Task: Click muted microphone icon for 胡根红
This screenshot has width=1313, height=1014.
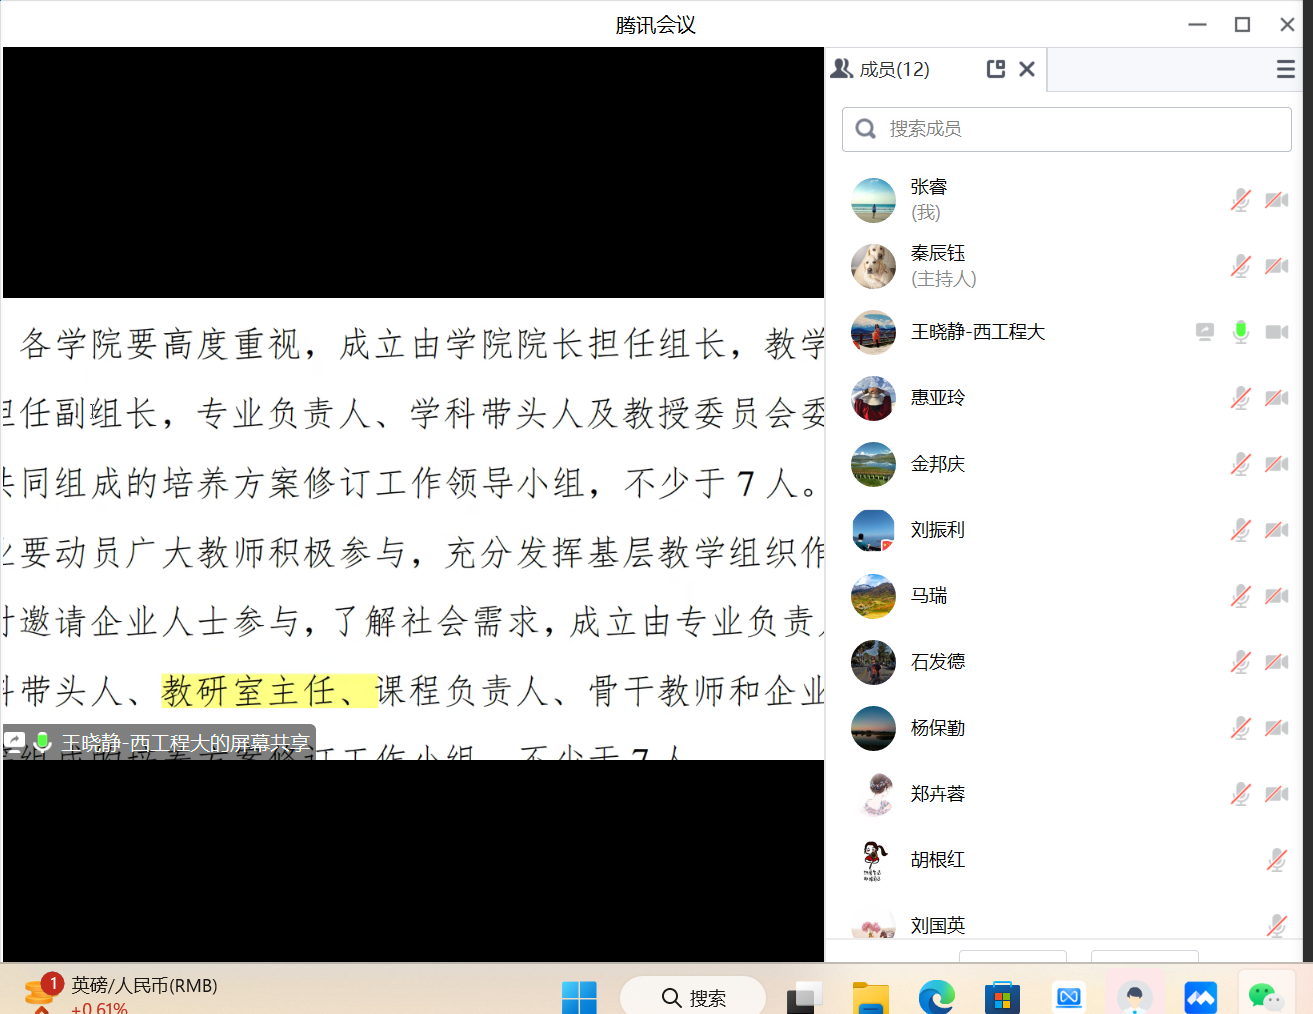Action: pos(1276,860)
